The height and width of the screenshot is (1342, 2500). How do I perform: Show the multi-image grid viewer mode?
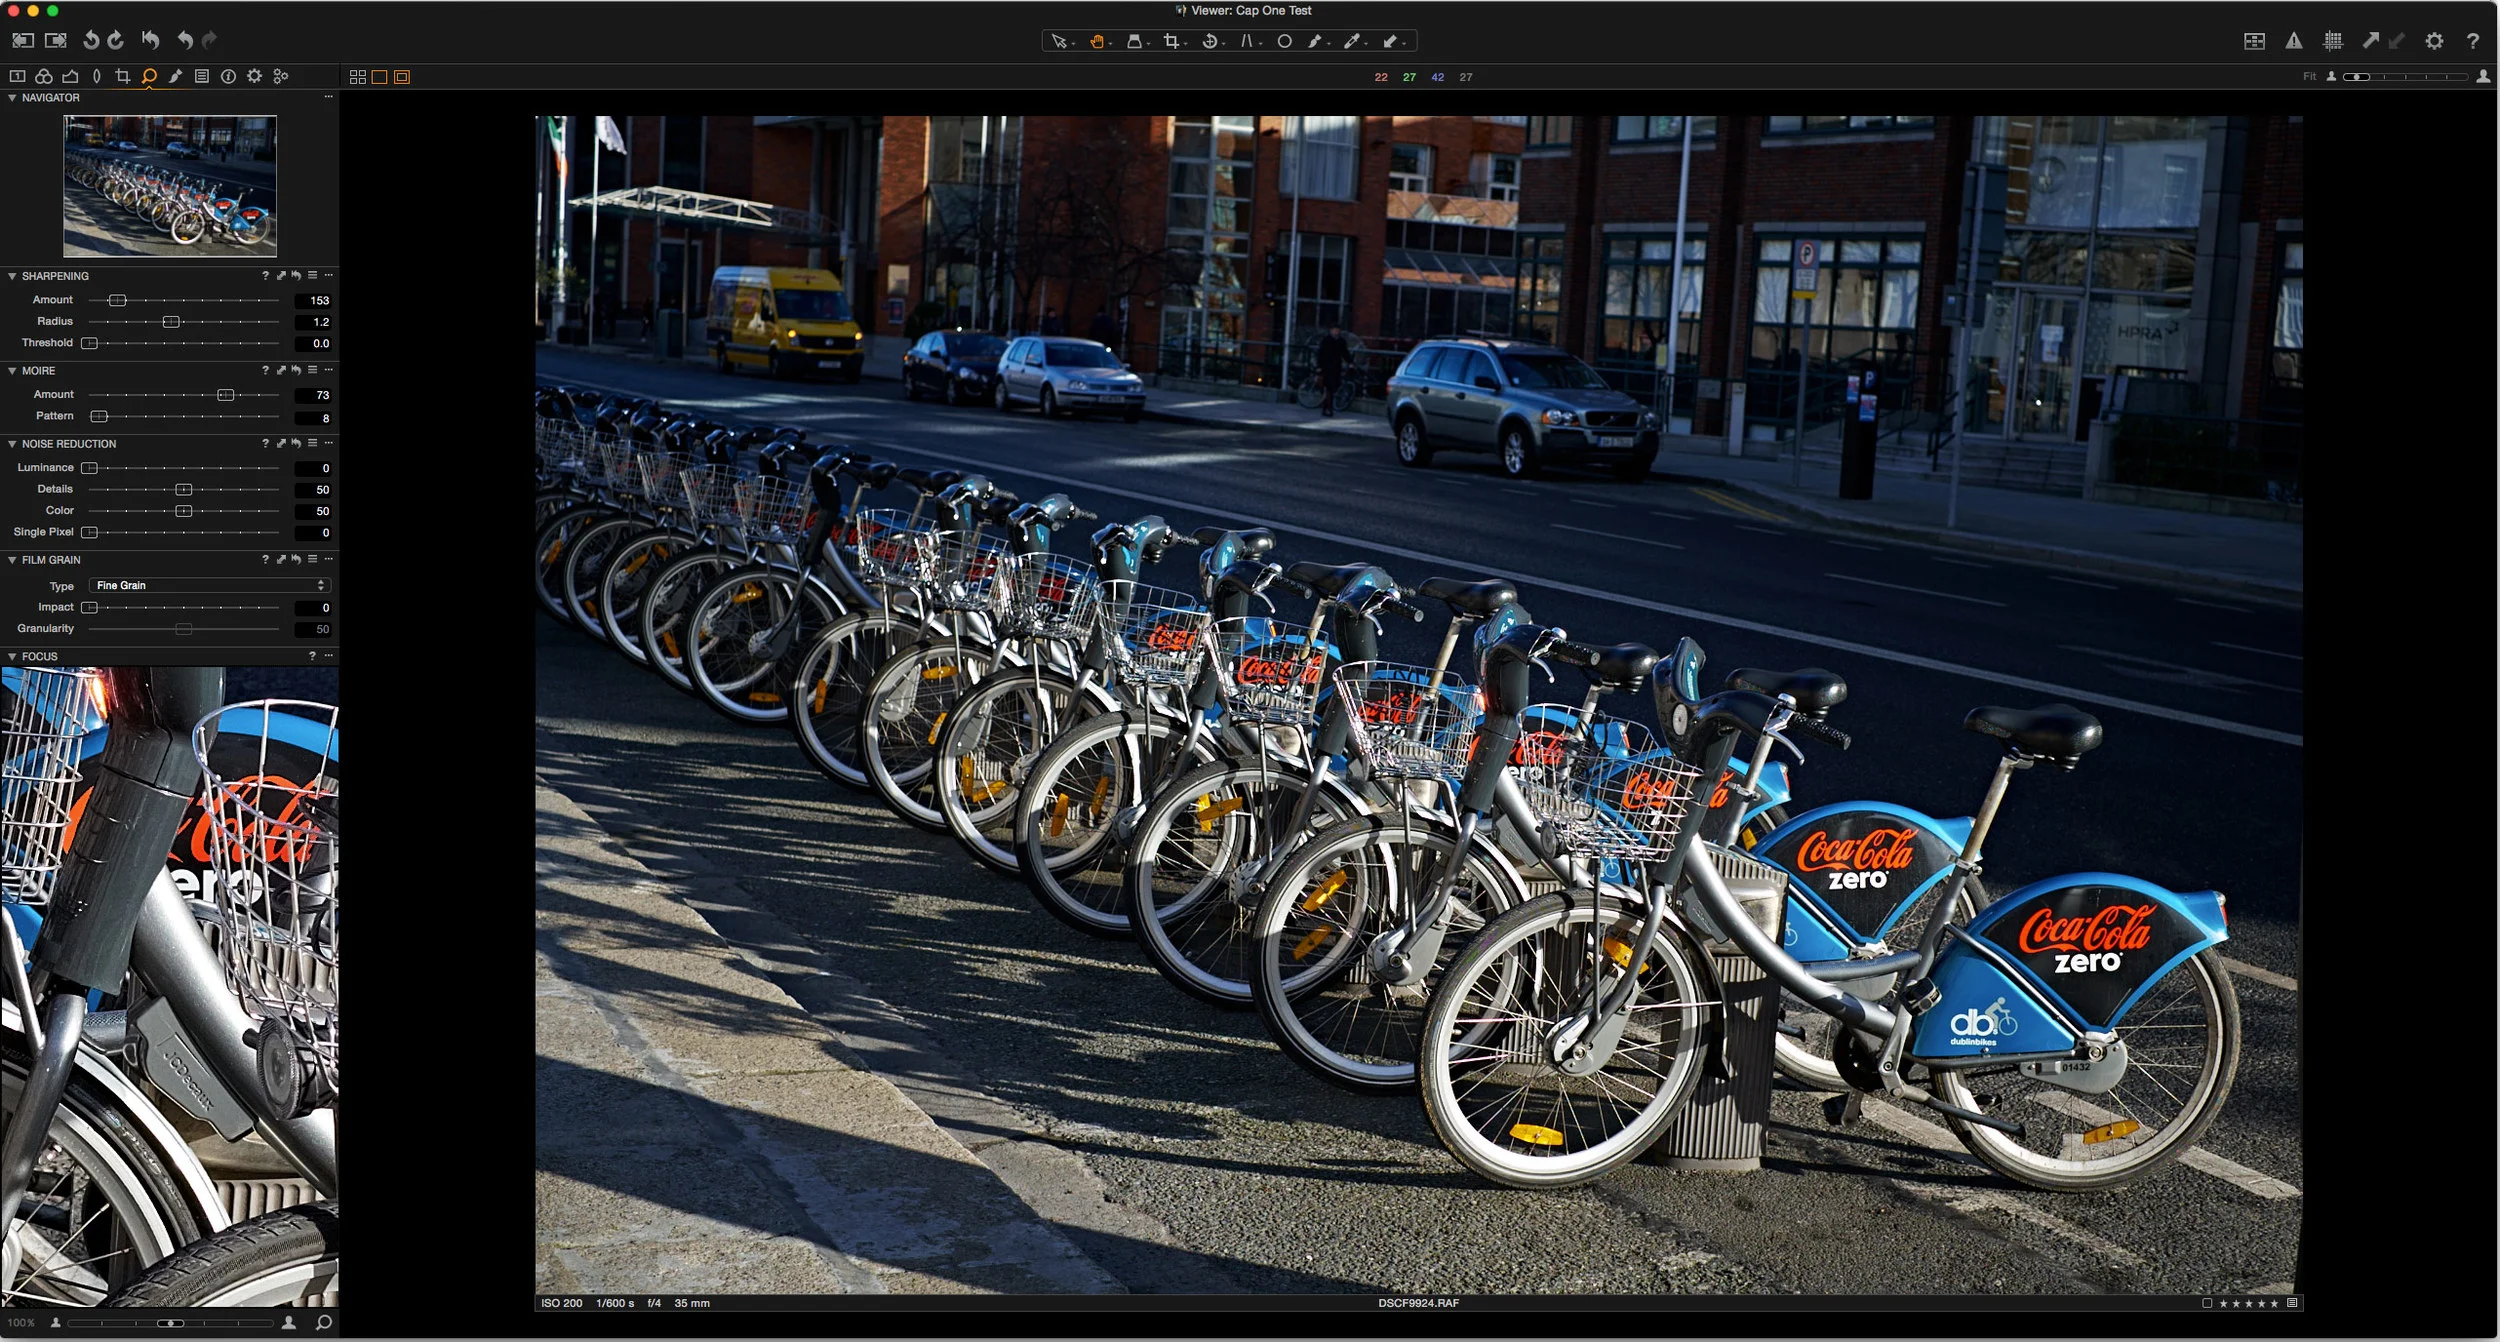[358, 77]
